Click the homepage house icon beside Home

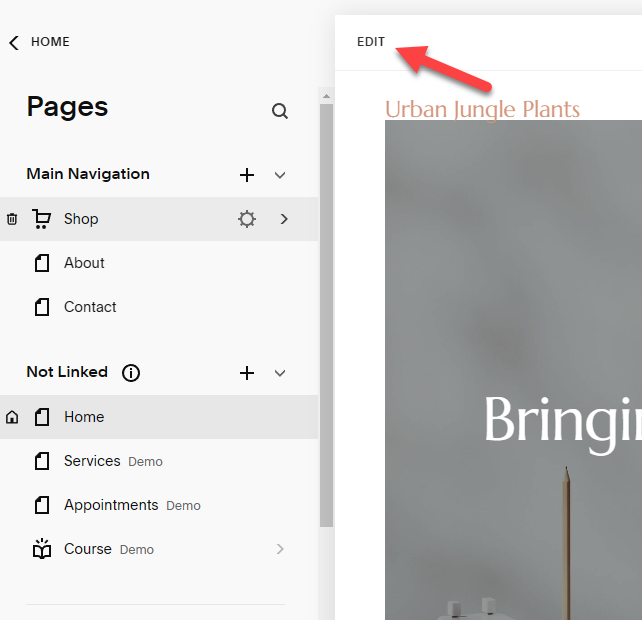[12, 417]
